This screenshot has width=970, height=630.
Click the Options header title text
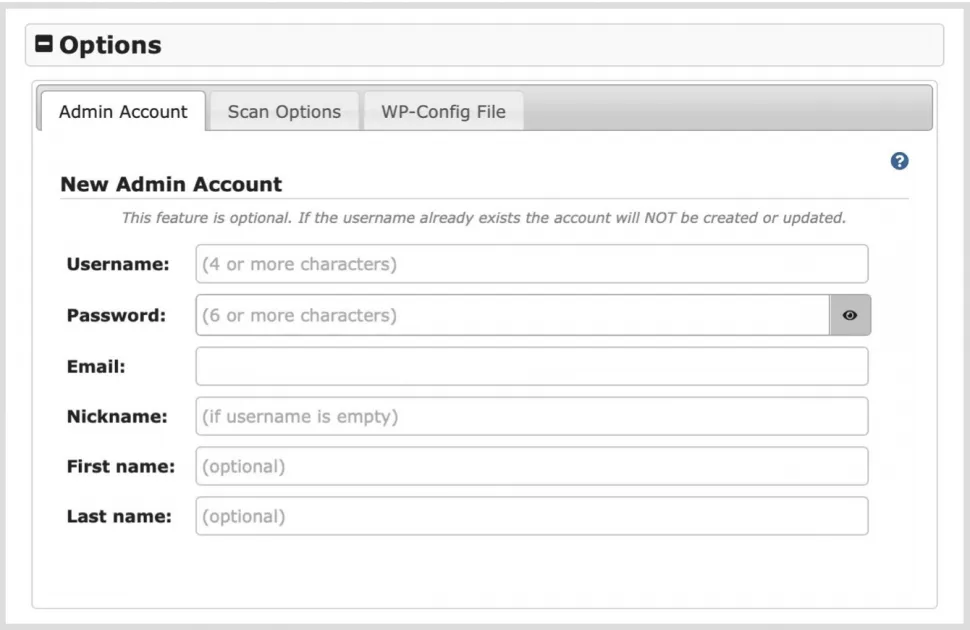point(110,45)
